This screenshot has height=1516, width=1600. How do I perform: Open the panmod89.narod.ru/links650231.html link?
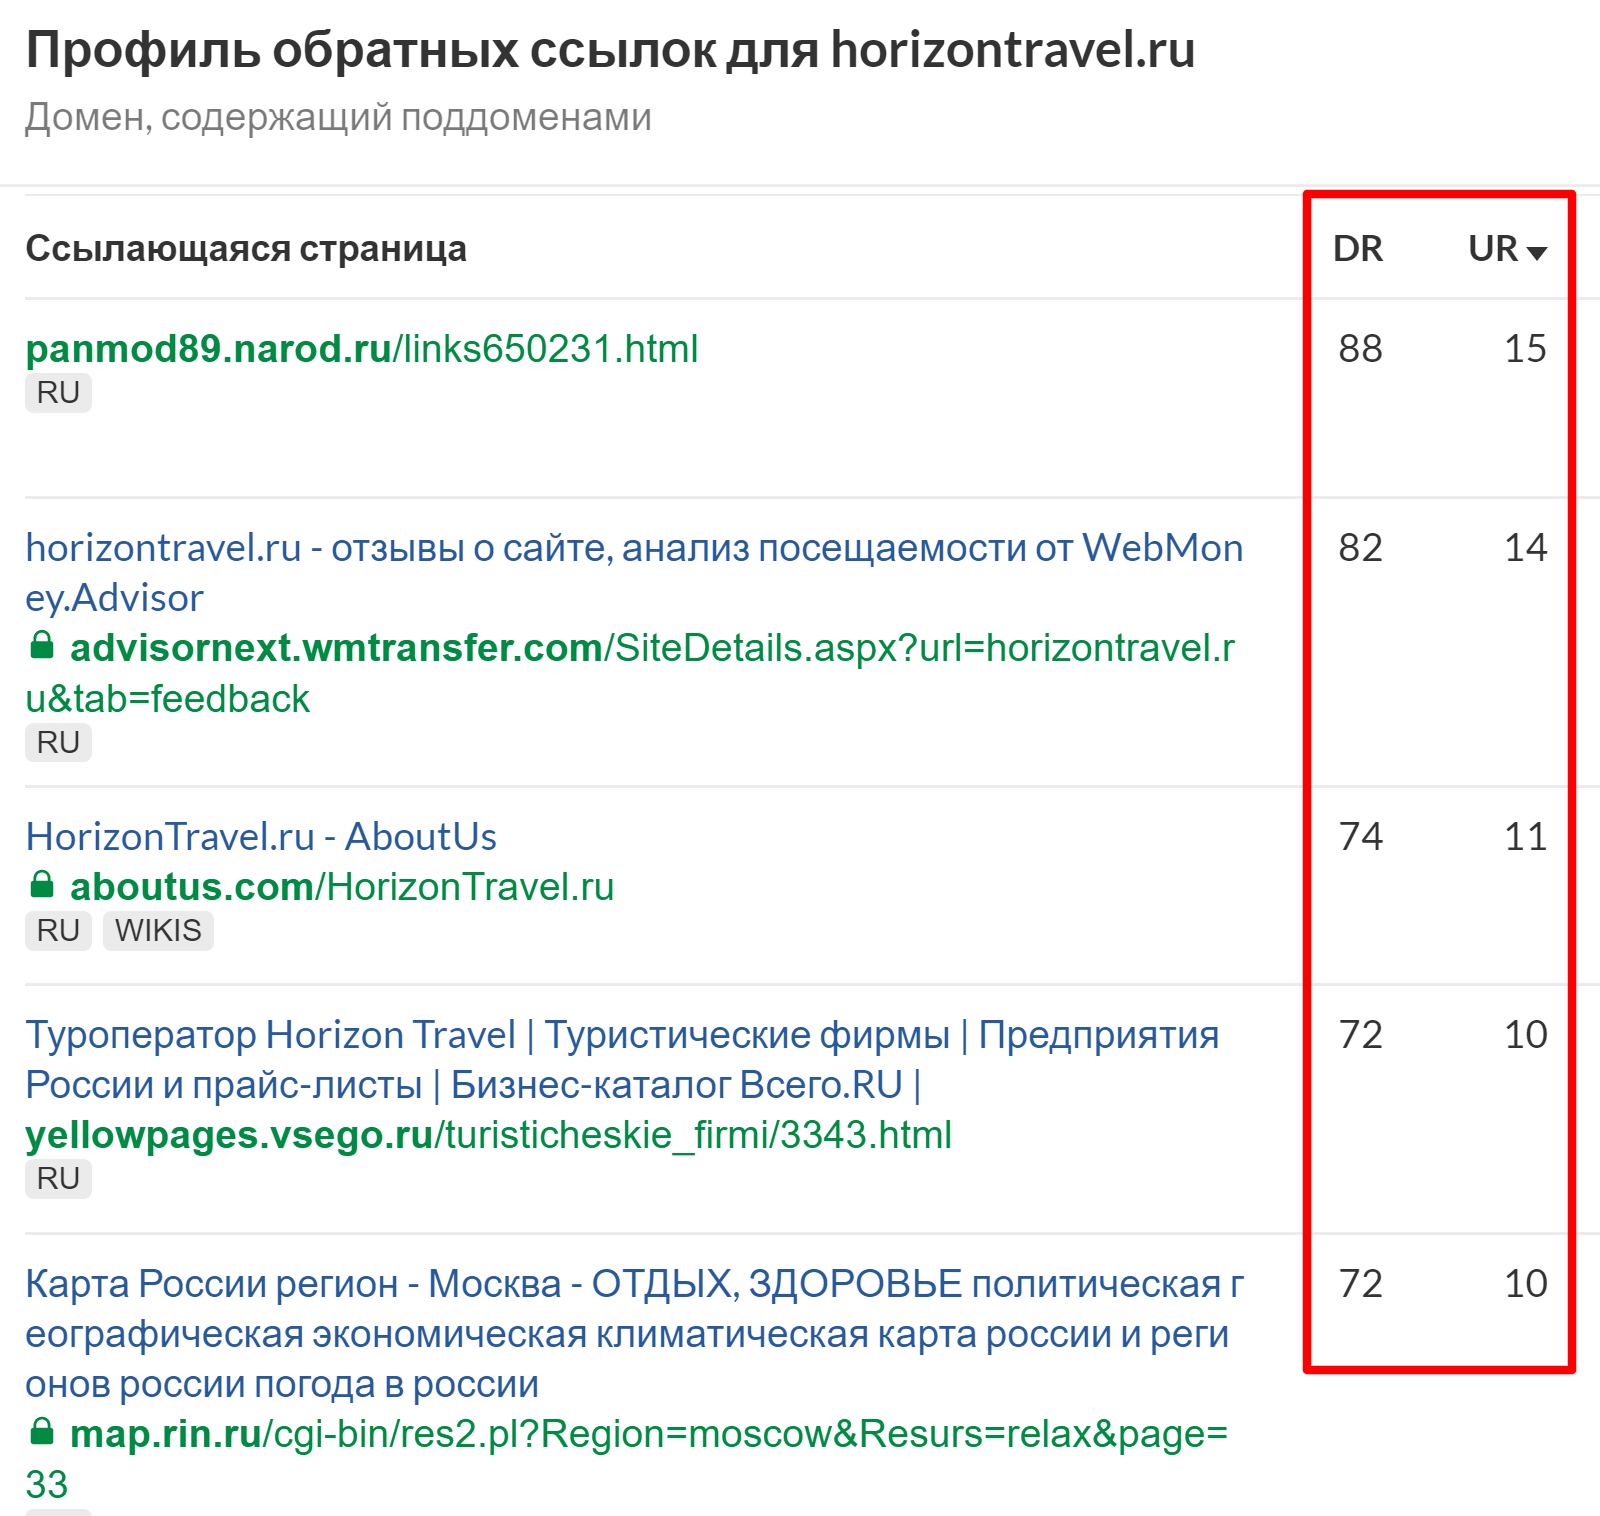coord(361,349)
